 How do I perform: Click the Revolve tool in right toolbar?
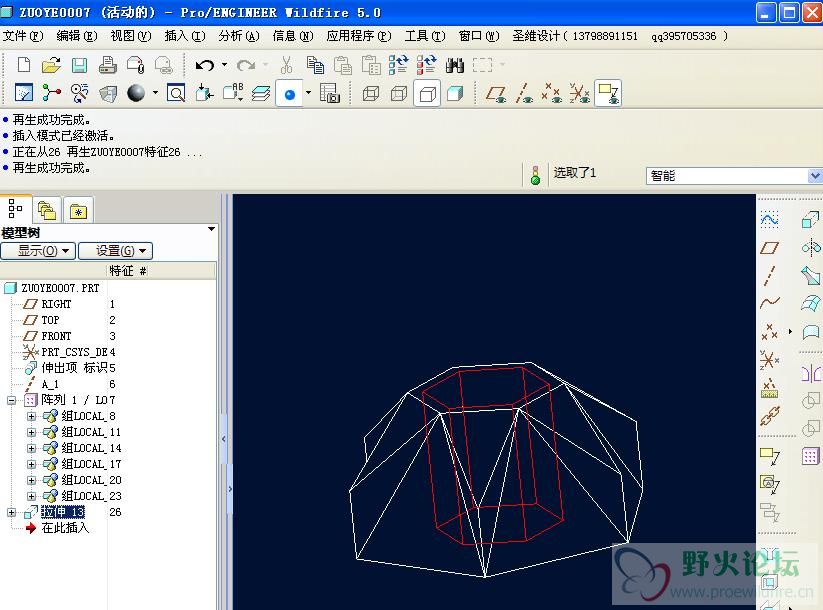pos(811,247)
